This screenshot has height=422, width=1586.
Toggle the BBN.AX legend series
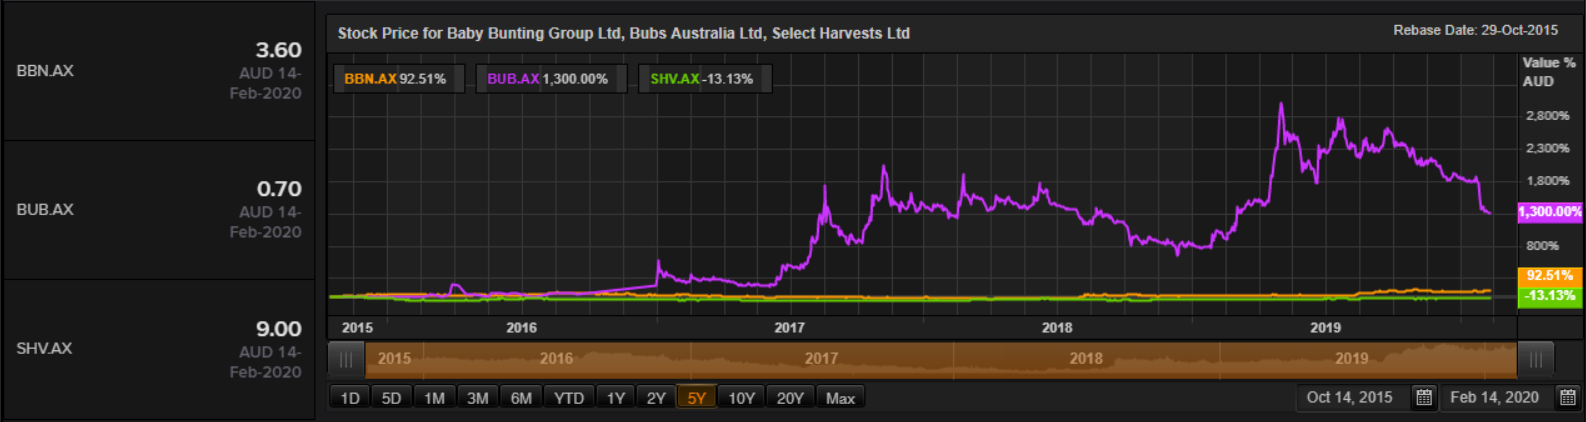[398, 79]
